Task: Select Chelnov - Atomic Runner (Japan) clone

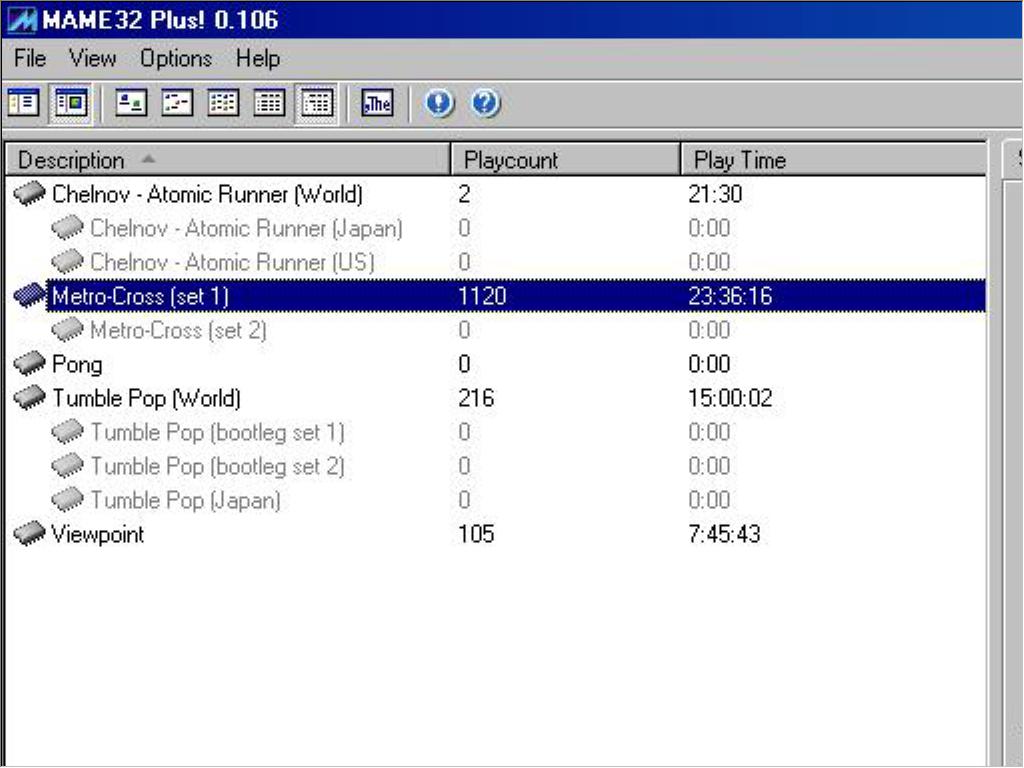Action: (x=246, y=228)
